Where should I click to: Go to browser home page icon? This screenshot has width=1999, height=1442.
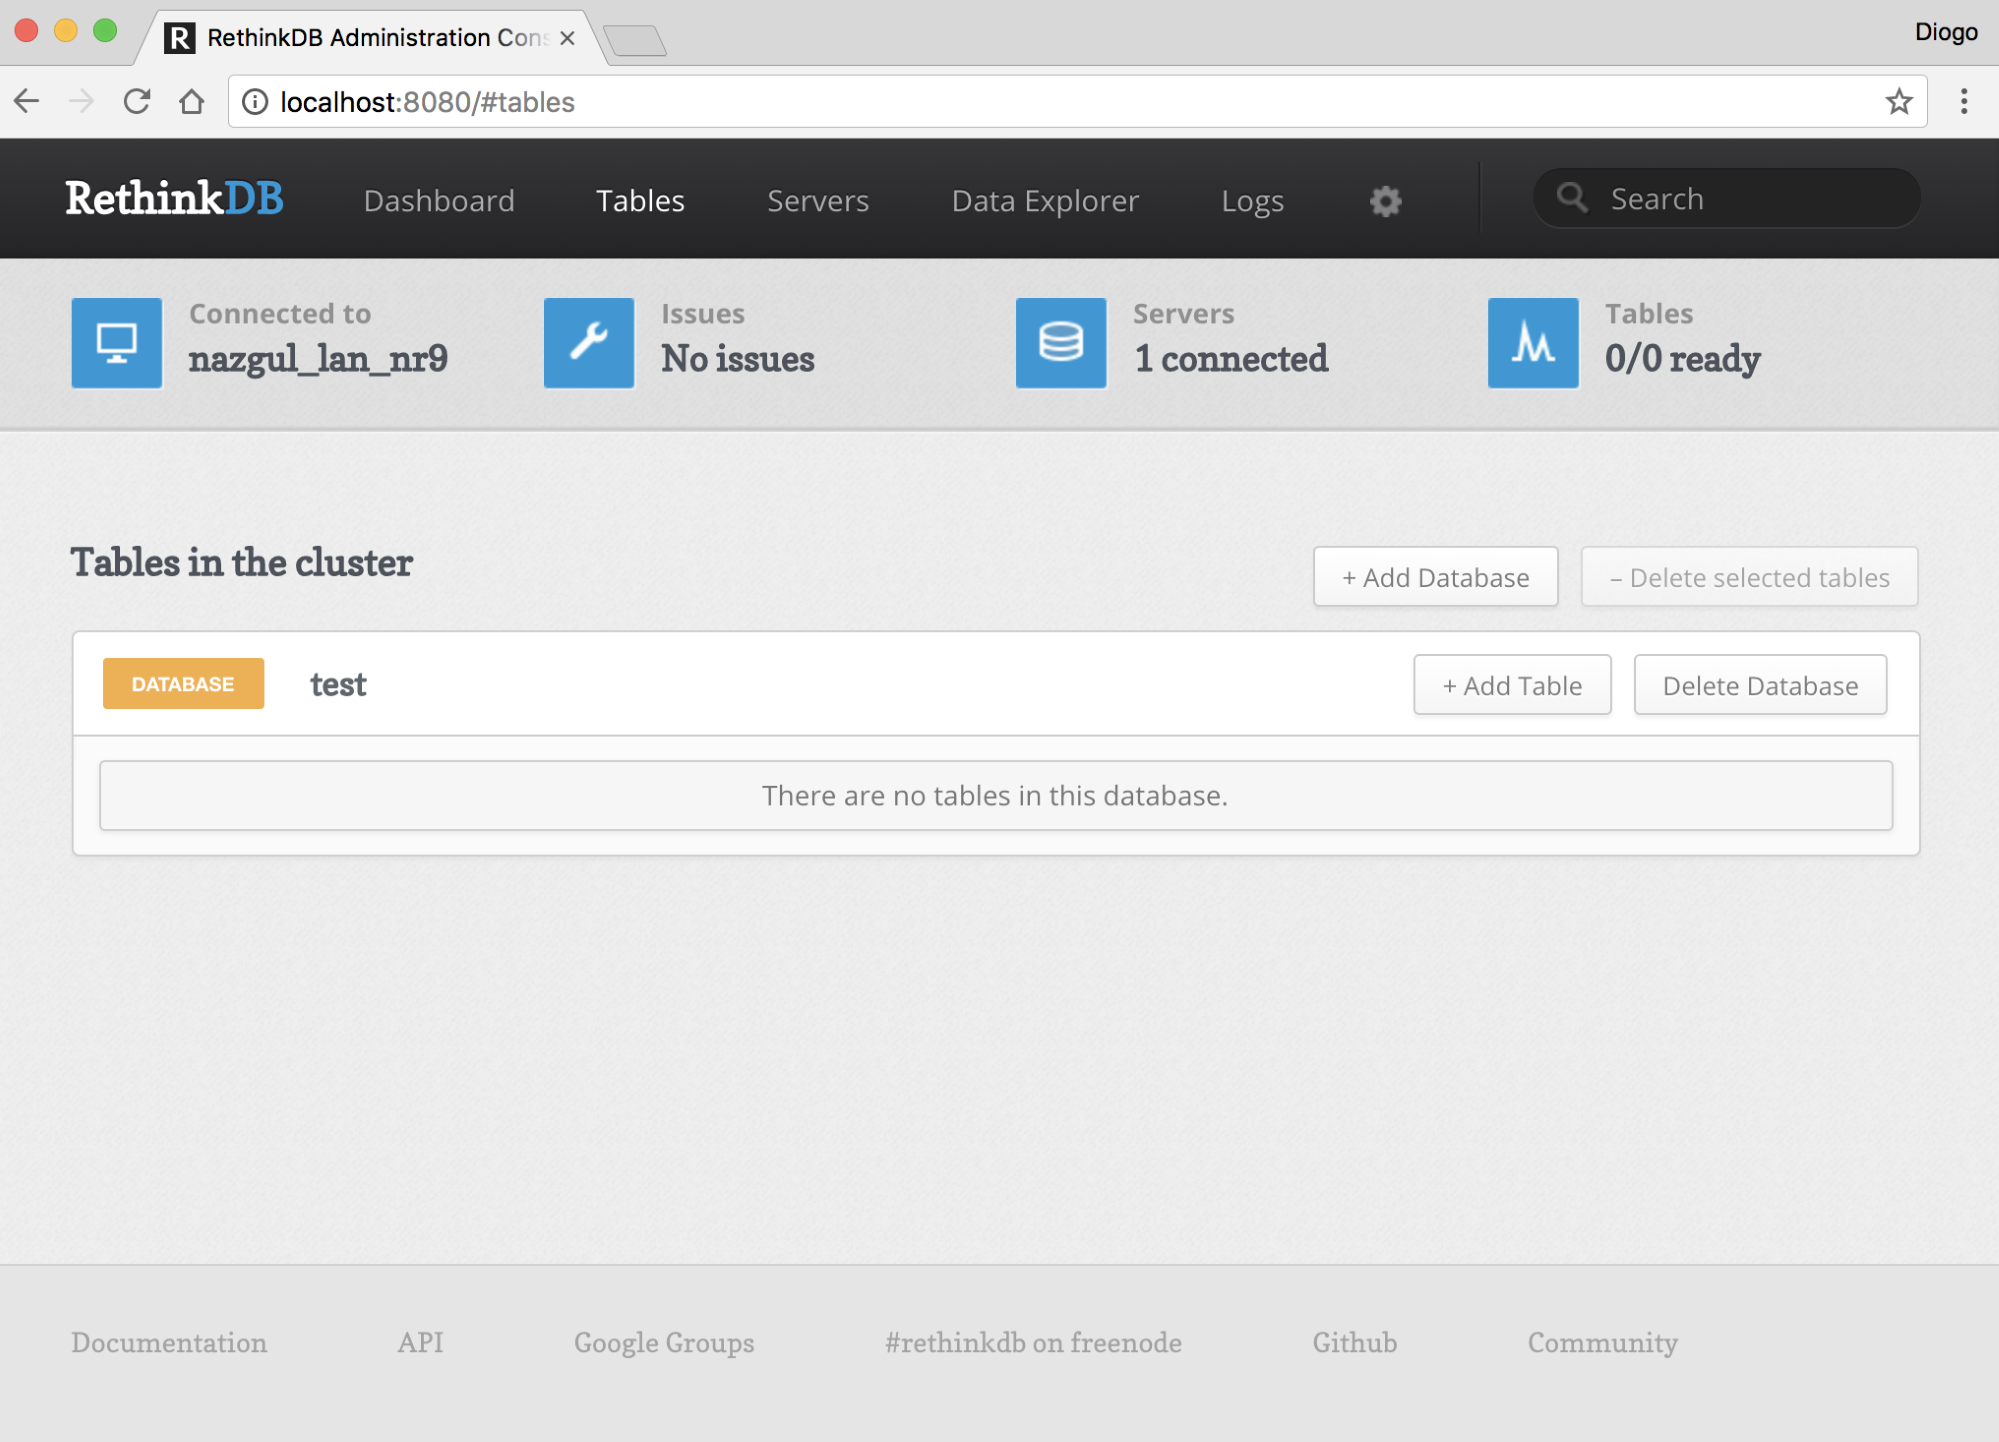tap(192, 102)
